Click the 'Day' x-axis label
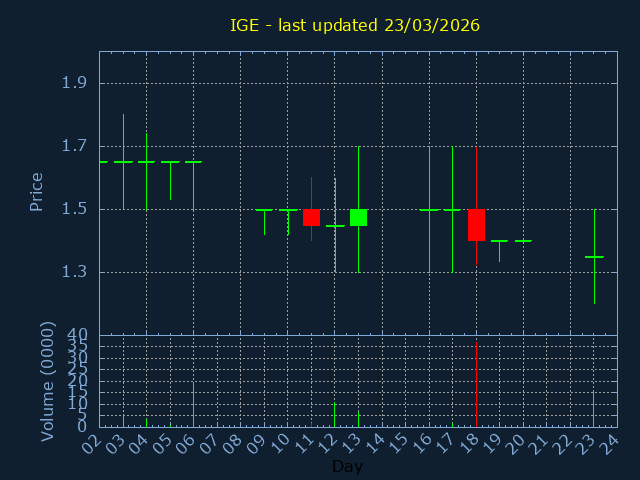Viewport: 640px width, 480px height. pyautogui.click(x=347, y=466)
